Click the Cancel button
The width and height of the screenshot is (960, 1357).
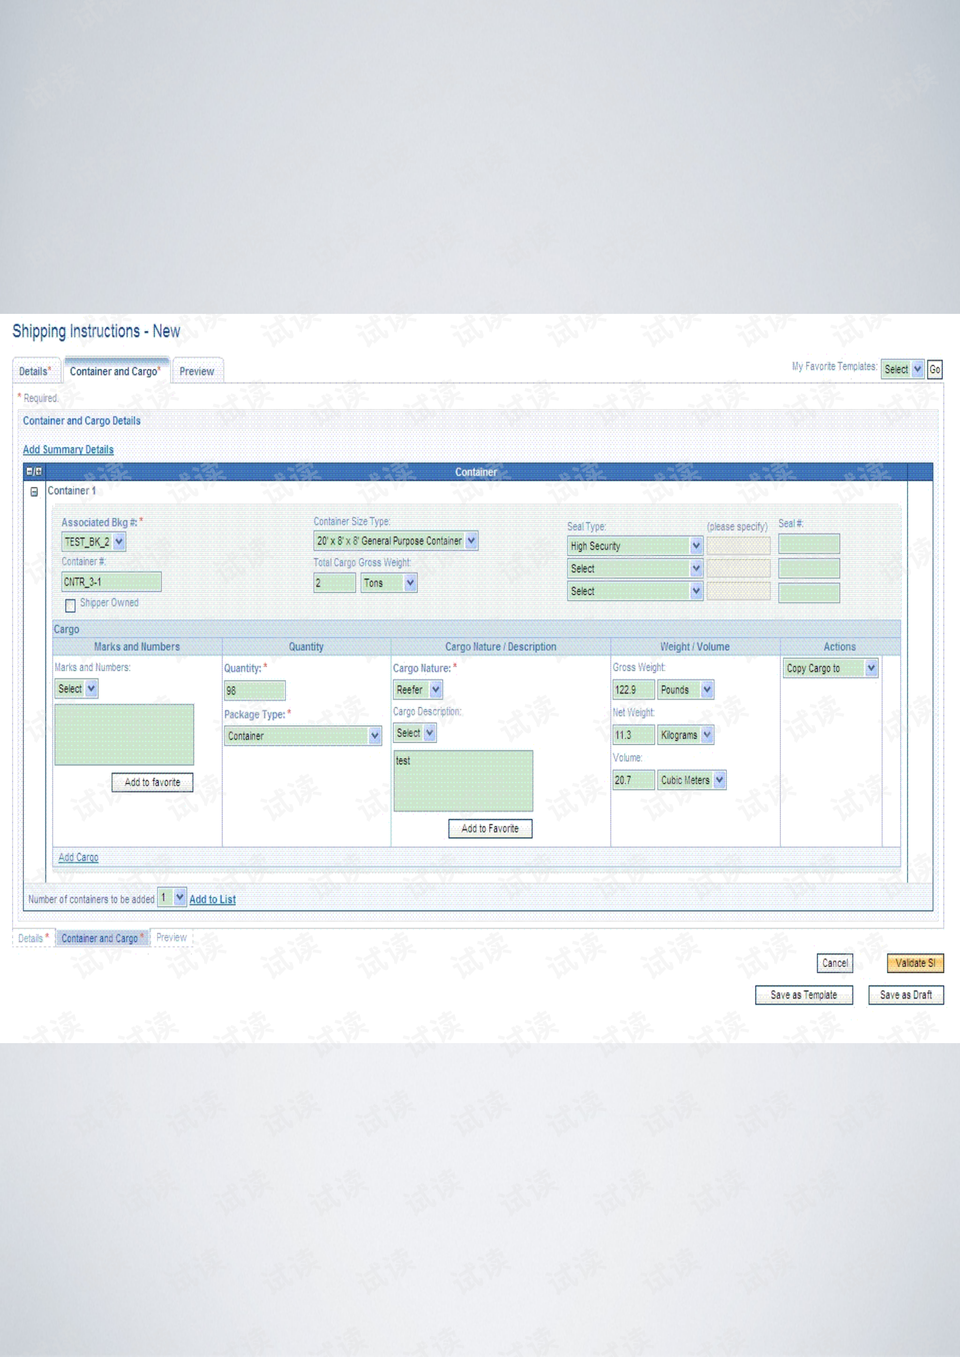click(834, 963)
